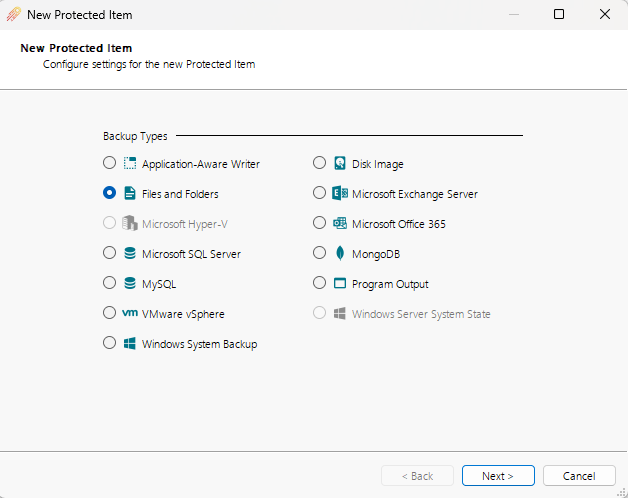628x498 pixels.
Task: Choose the Disk Image radio option
Action: click(x=320, y=163)
